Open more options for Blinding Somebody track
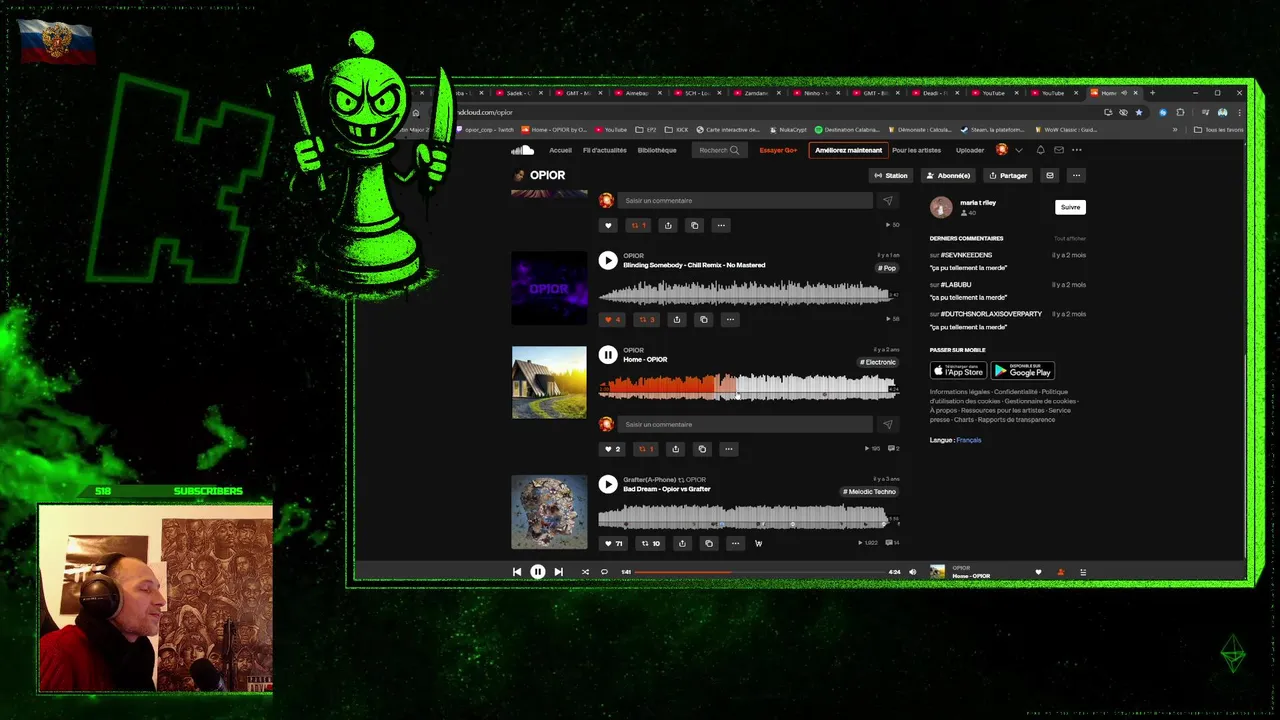Viewport: 1280px width, 720px height. (730, 320)
